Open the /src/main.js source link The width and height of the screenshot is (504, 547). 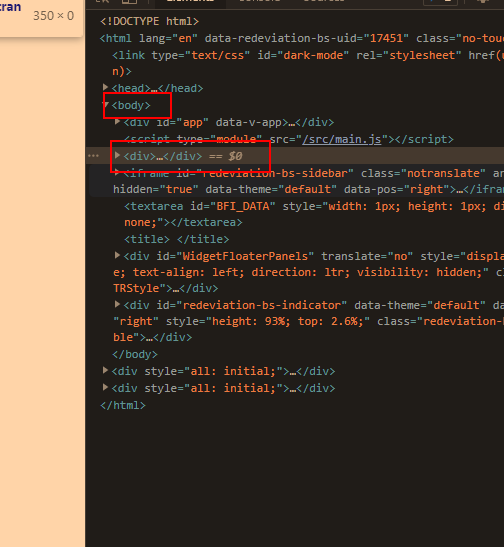[341, 139]
